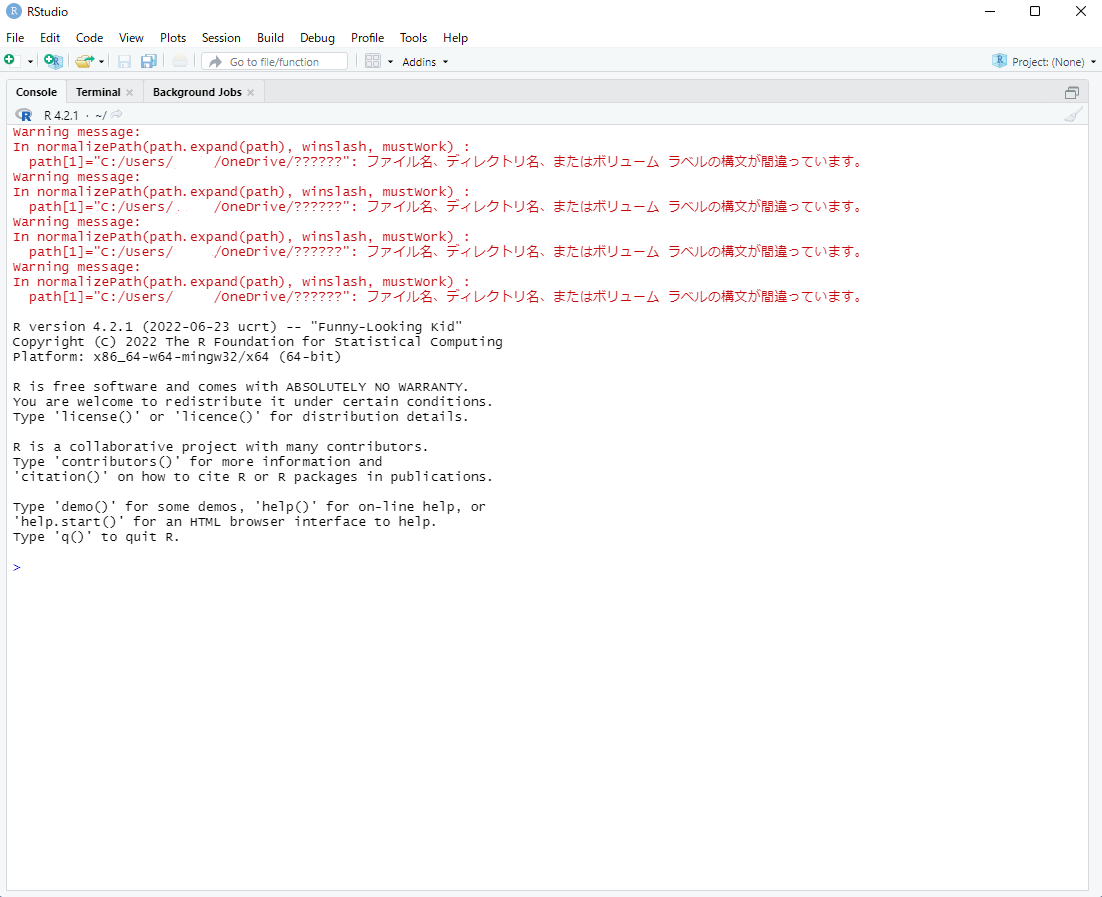Click the "Type 'contributors()'" line
This screenshot has height=897, width=1102.
pos(197,462)
